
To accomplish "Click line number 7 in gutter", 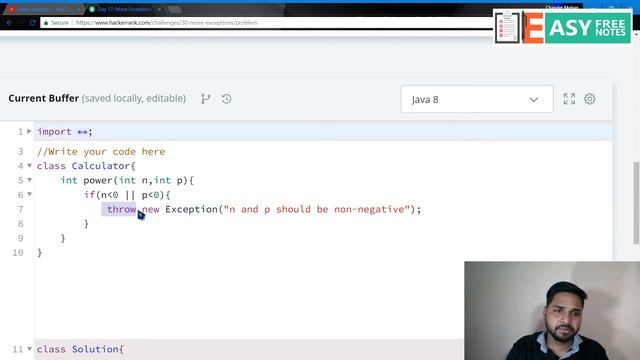I will [x=20, y=209].
